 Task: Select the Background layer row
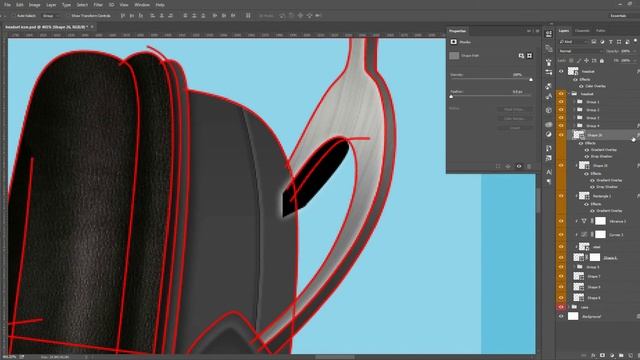tap(598, 316)
